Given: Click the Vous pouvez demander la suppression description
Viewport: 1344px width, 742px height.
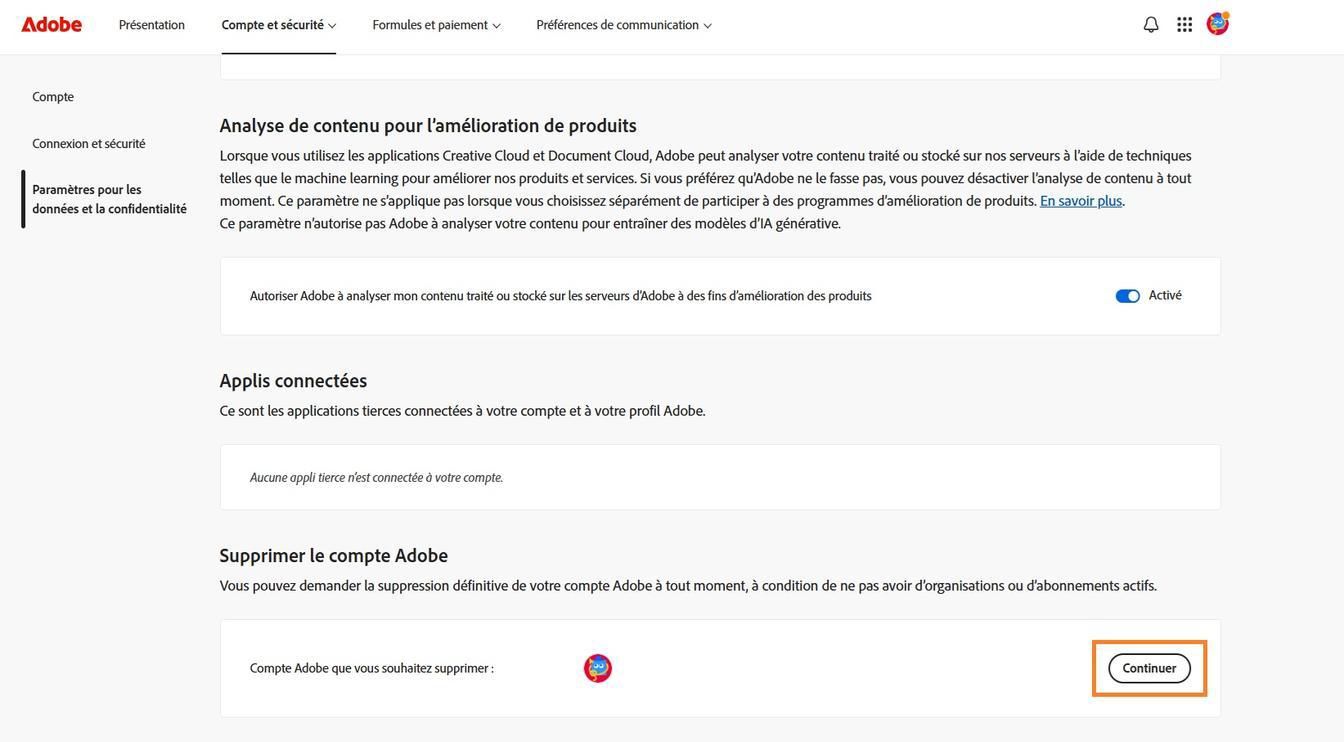Looking at the screenshot, I should [x=688, y=586].
